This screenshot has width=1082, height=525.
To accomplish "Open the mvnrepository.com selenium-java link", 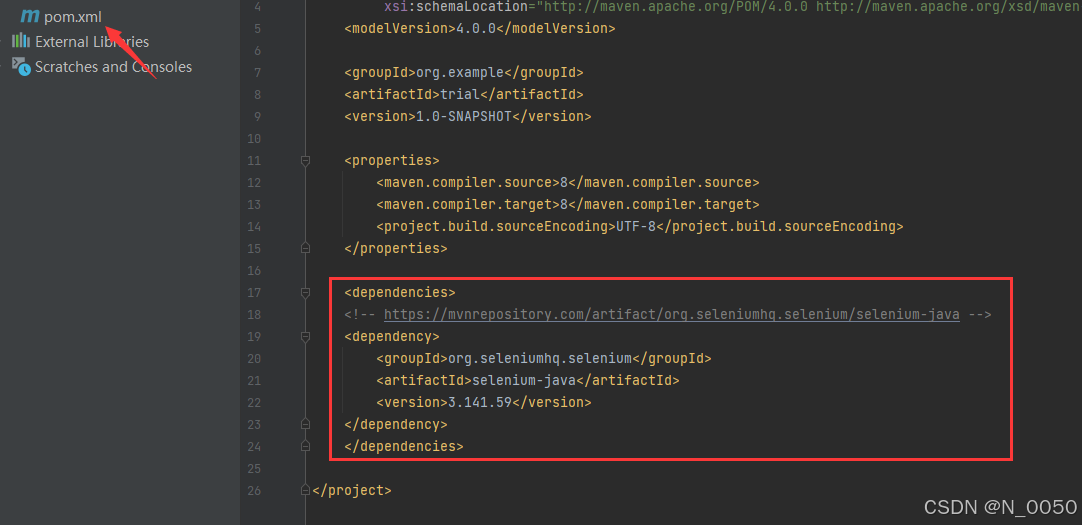I will pos(671,315).
